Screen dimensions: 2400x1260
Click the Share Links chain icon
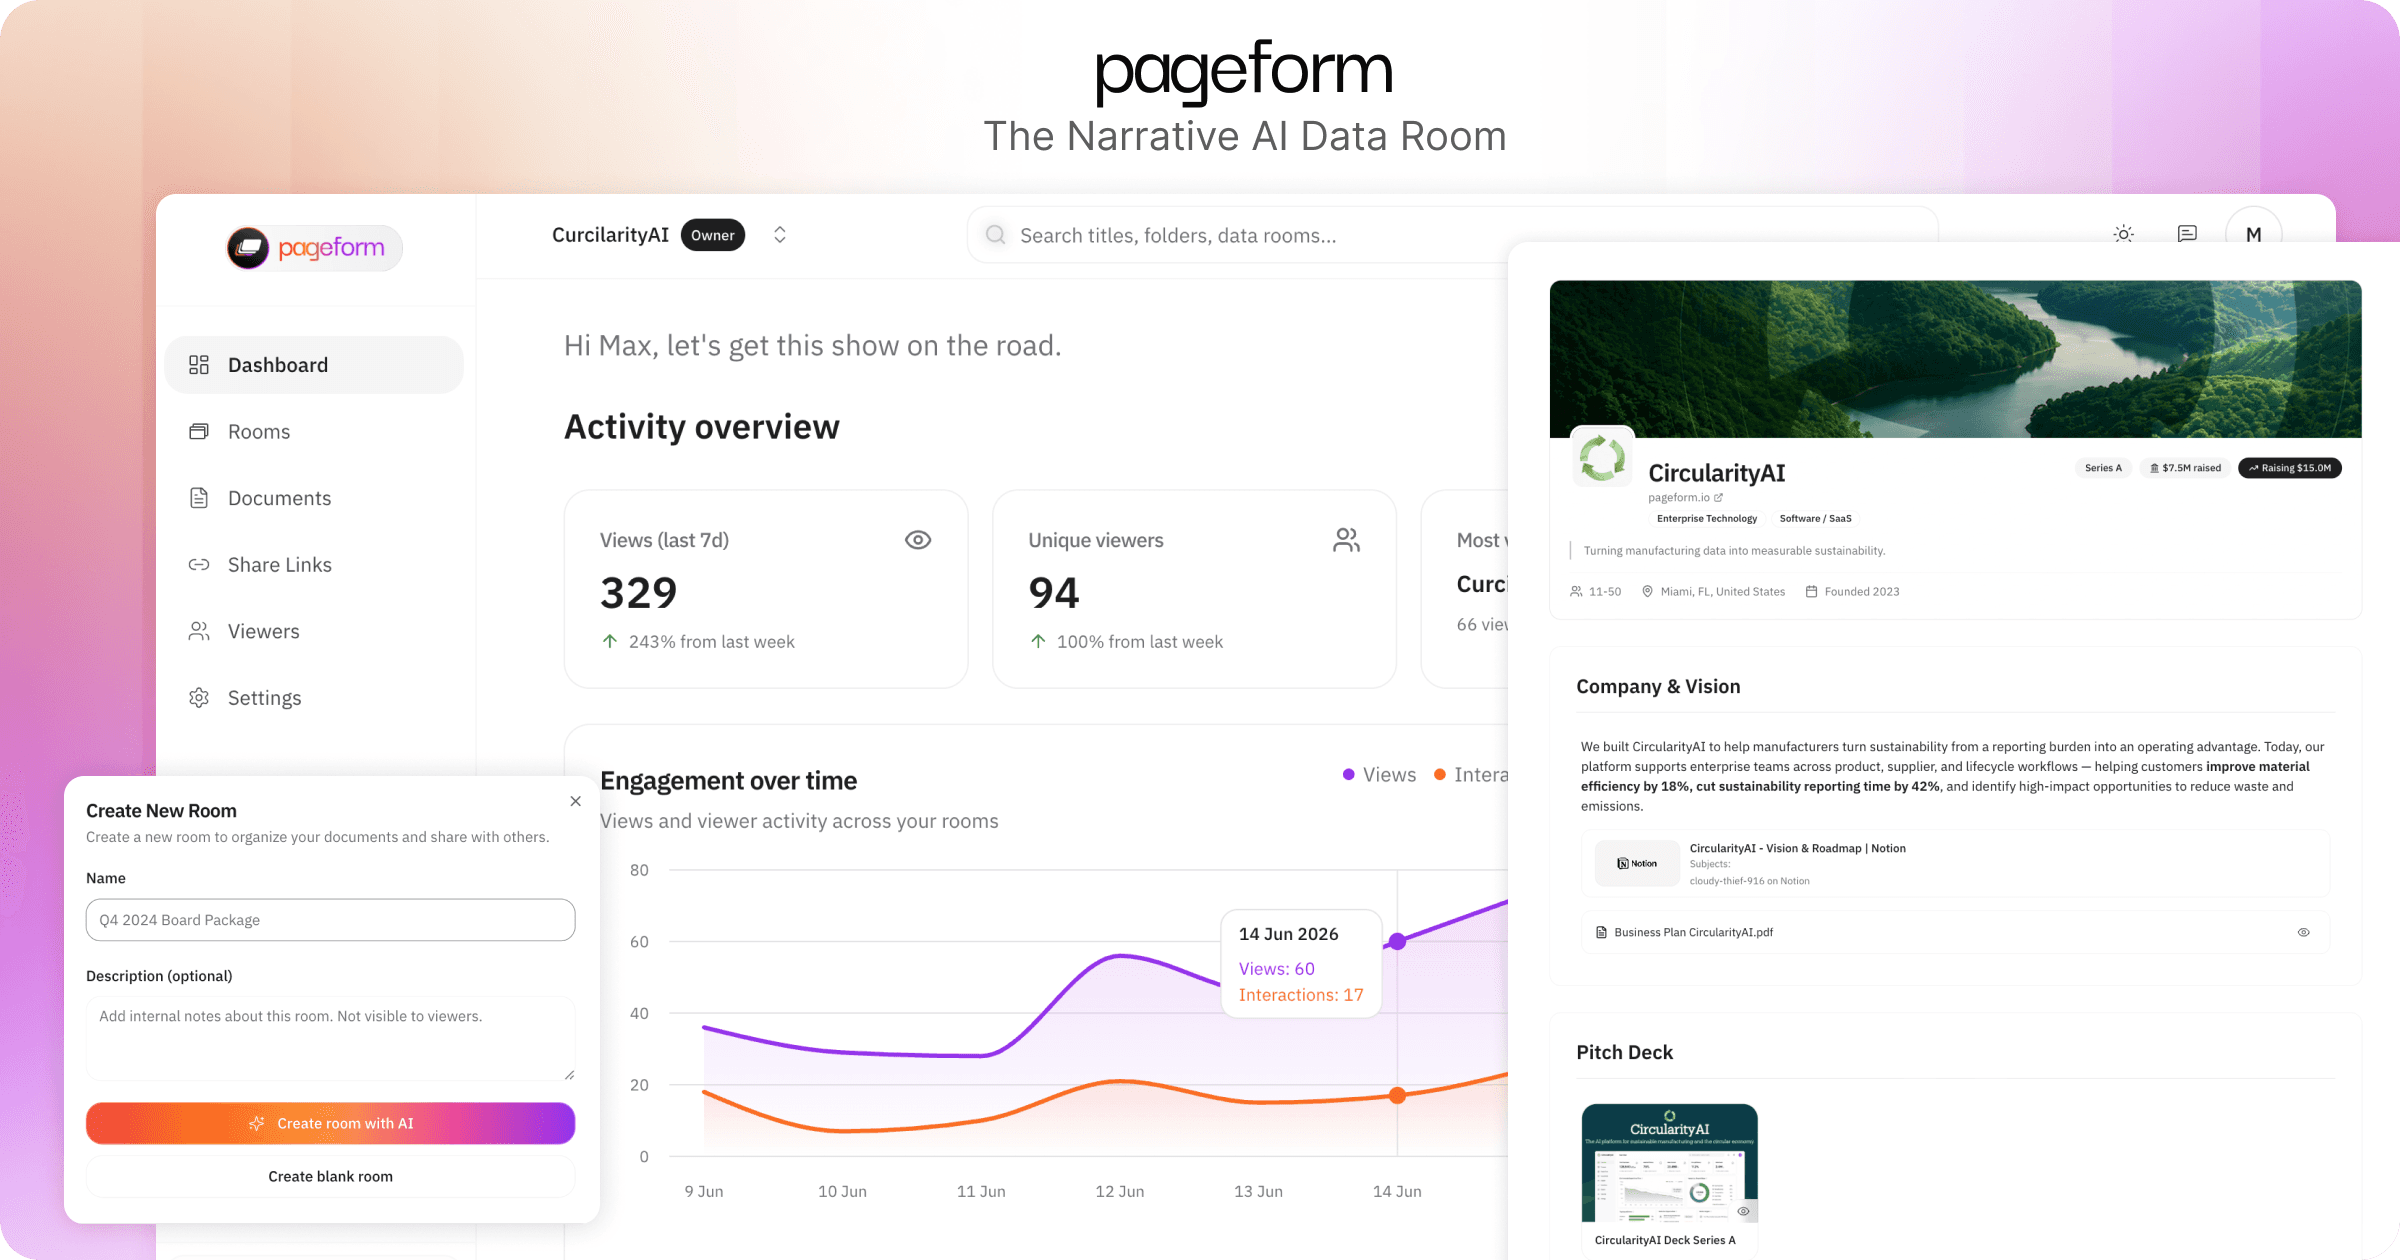pos(199,564)
